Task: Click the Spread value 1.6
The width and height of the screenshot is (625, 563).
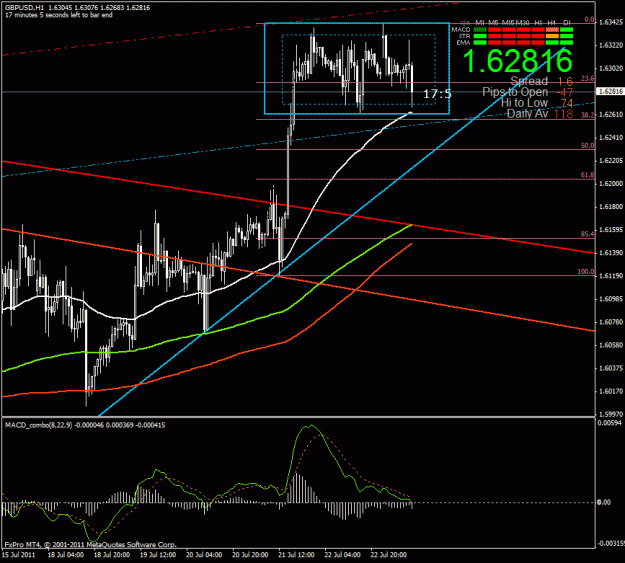Action: pos(565,82)
